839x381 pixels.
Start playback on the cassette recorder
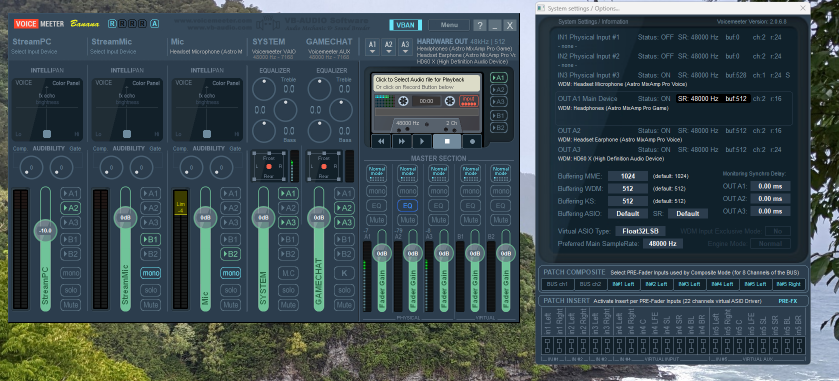tap(422, 141)
